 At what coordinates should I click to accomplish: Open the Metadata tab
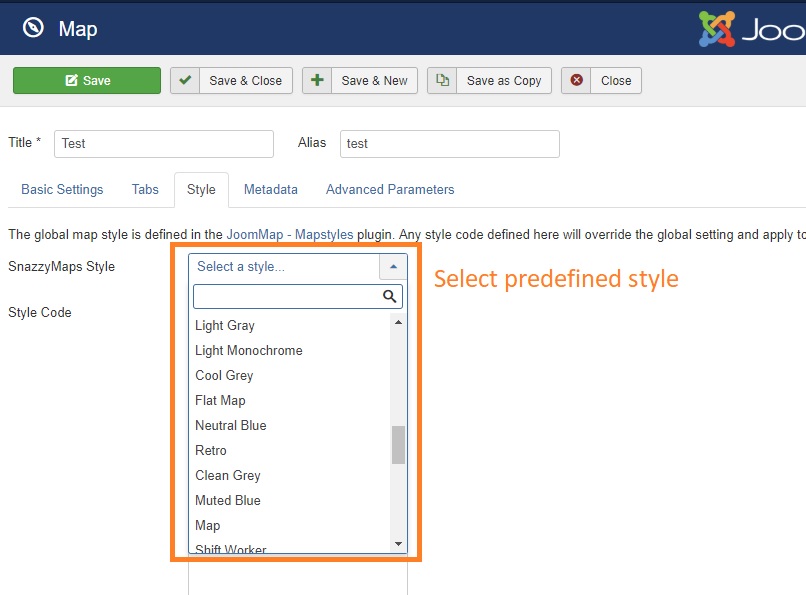(x=271, y=190)
